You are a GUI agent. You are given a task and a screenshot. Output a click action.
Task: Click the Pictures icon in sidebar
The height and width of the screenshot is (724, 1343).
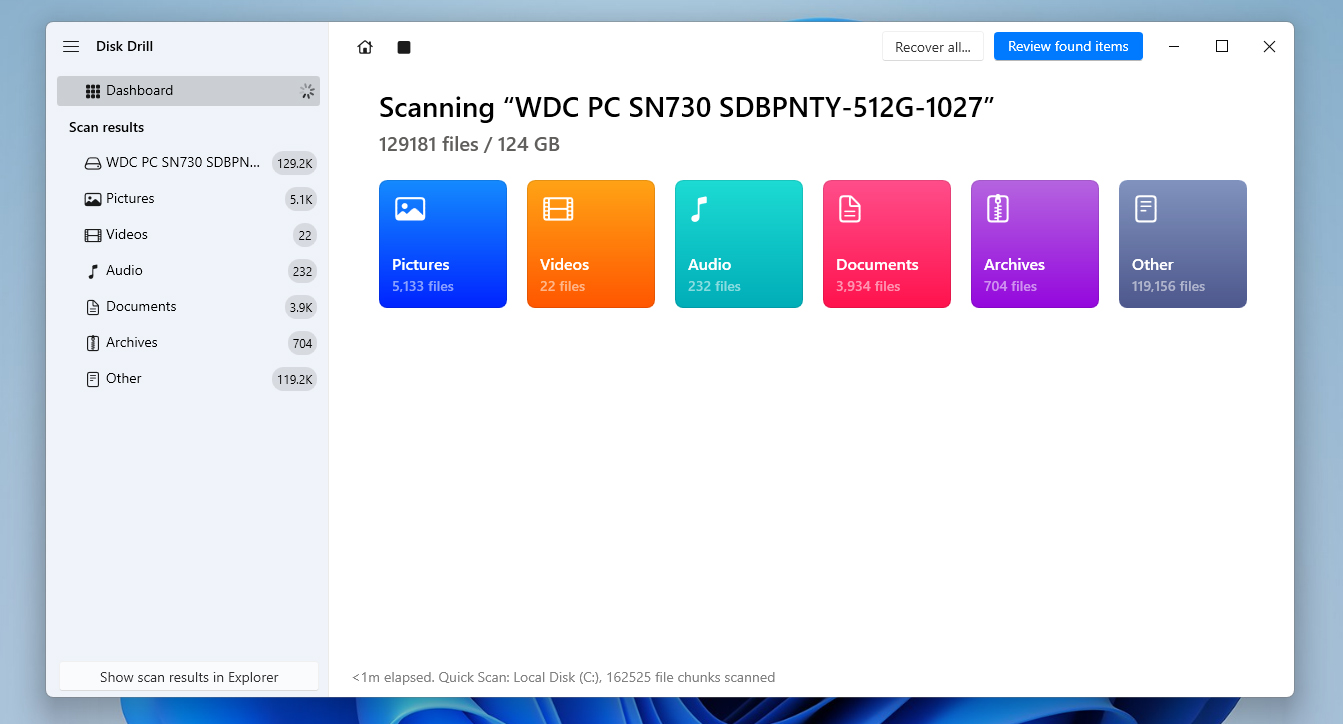[x=93, y=199]
